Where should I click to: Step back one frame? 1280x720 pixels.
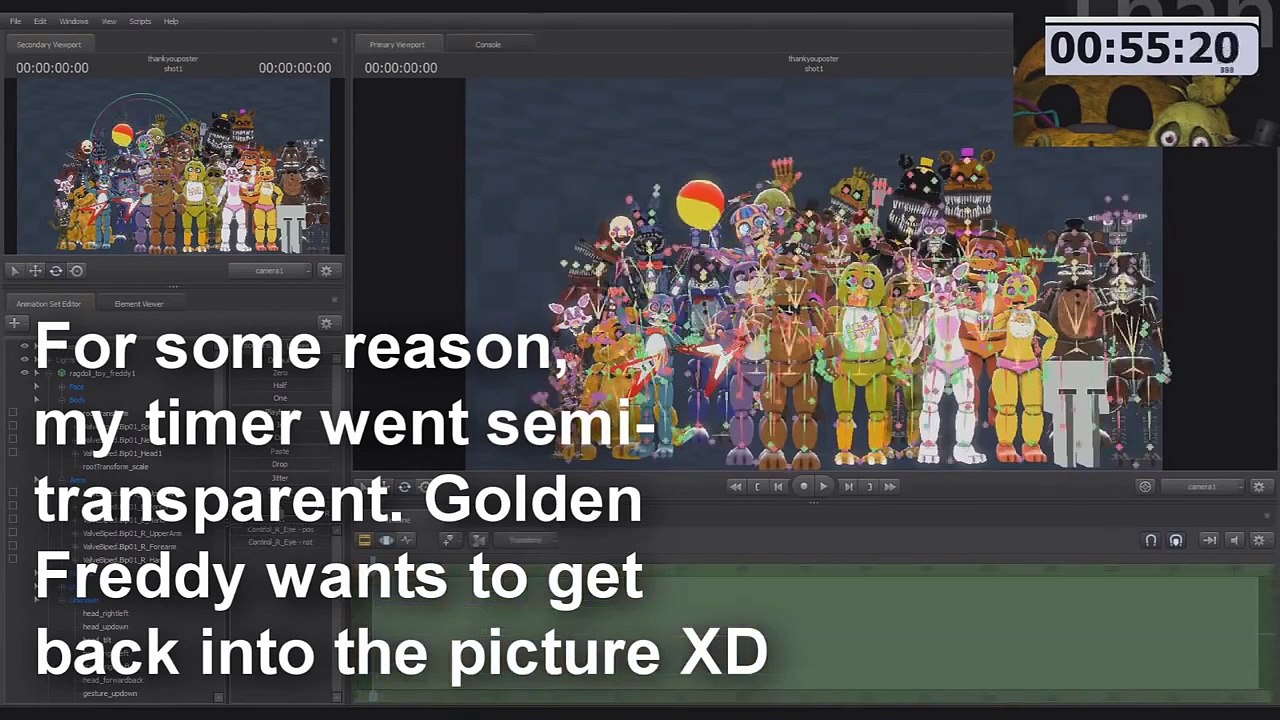click(778, 487)
